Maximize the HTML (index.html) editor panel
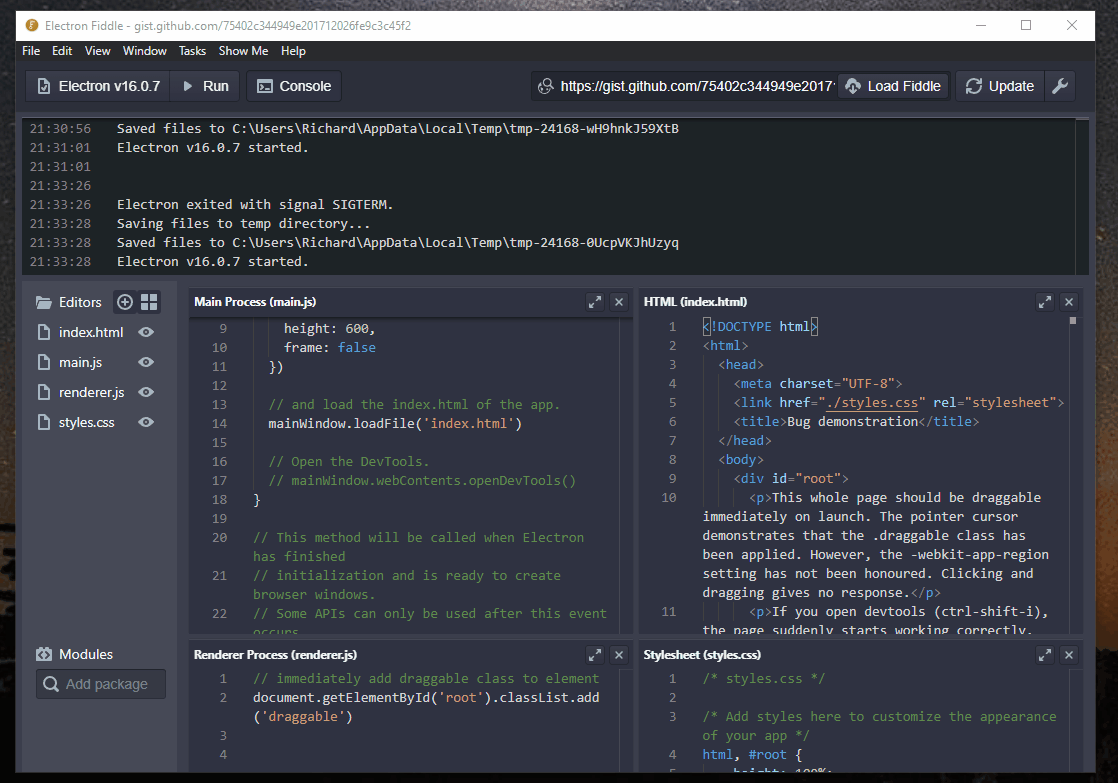The image size is (1118, 783). (1045, 302)
